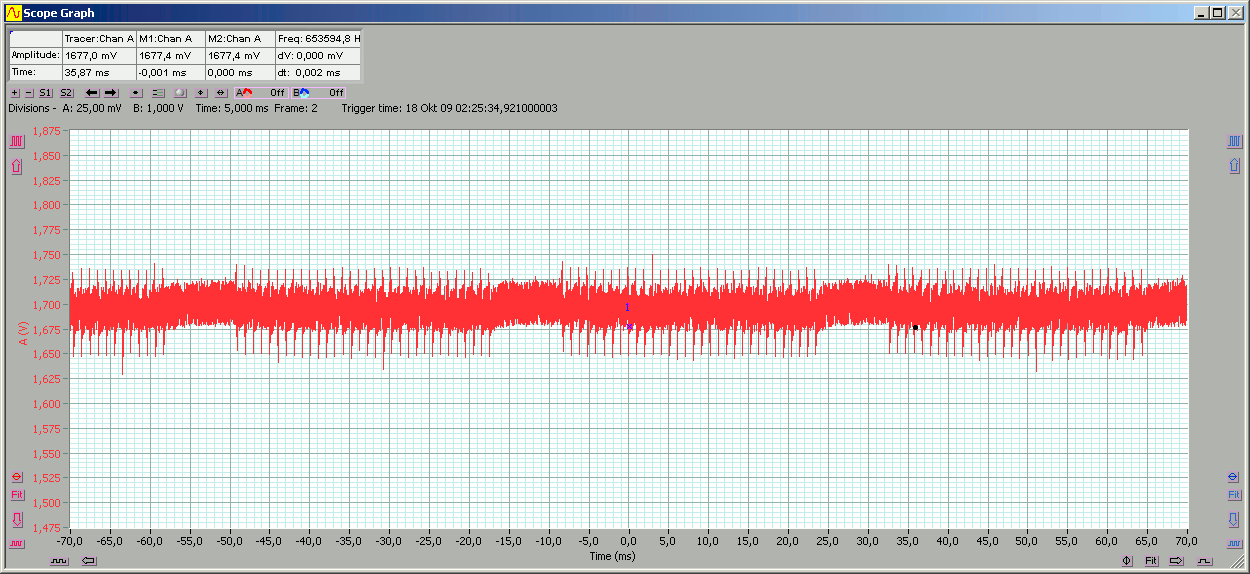Click blue channel B Fit button

1234,495
